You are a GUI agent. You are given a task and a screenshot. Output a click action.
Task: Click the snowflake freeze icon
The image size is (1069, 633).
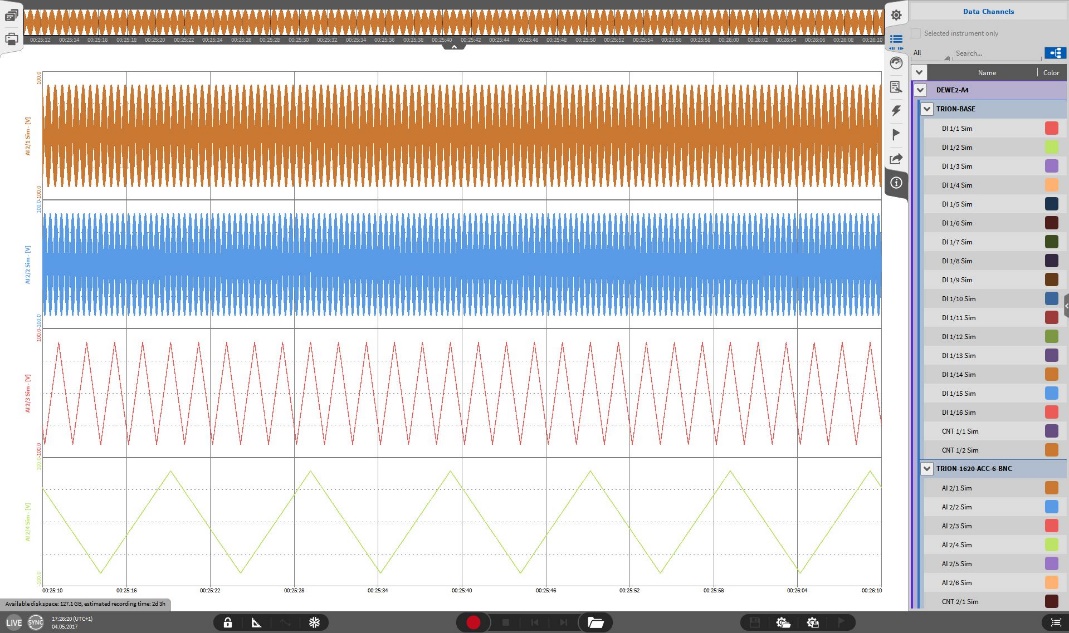312,623
